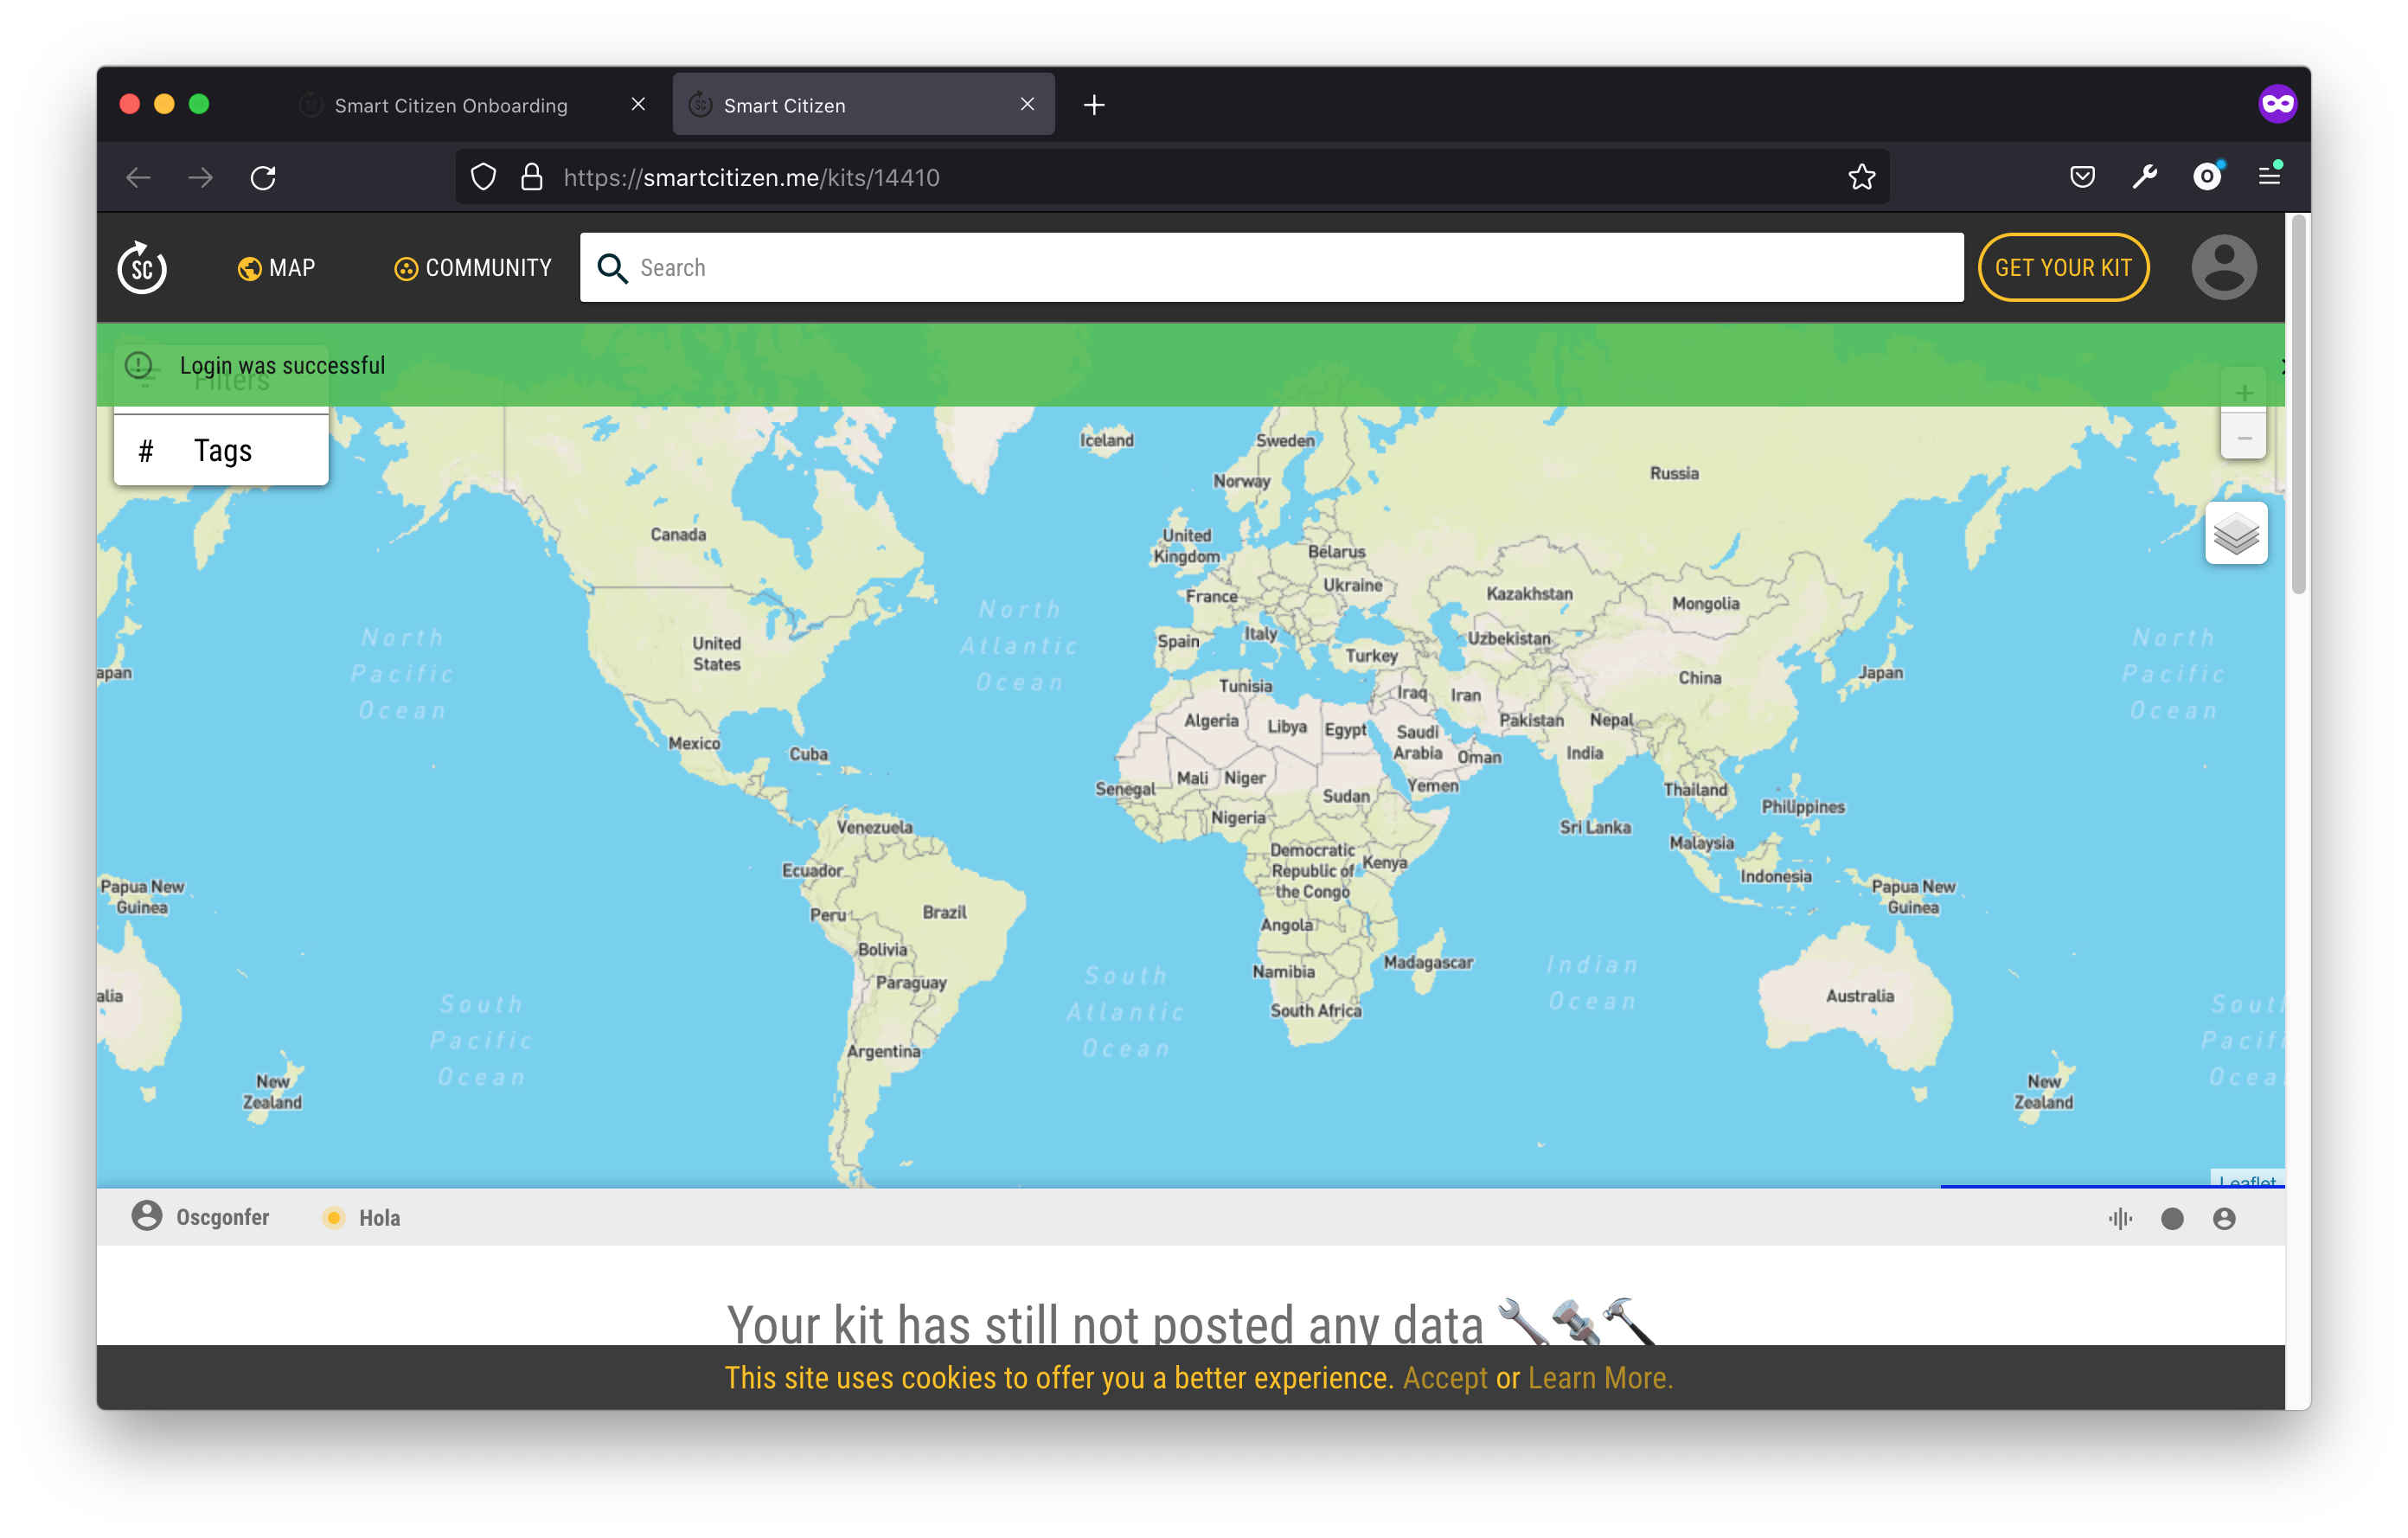The height and width of the screenshot is (1538, 2408).
Task: Bookmark this page with star icon
Action: click(x=1861, y=177)
